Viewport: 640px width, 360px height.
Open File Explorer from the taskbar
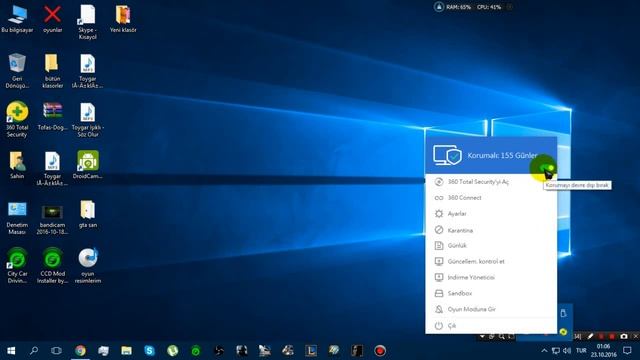tap(127, 351)
